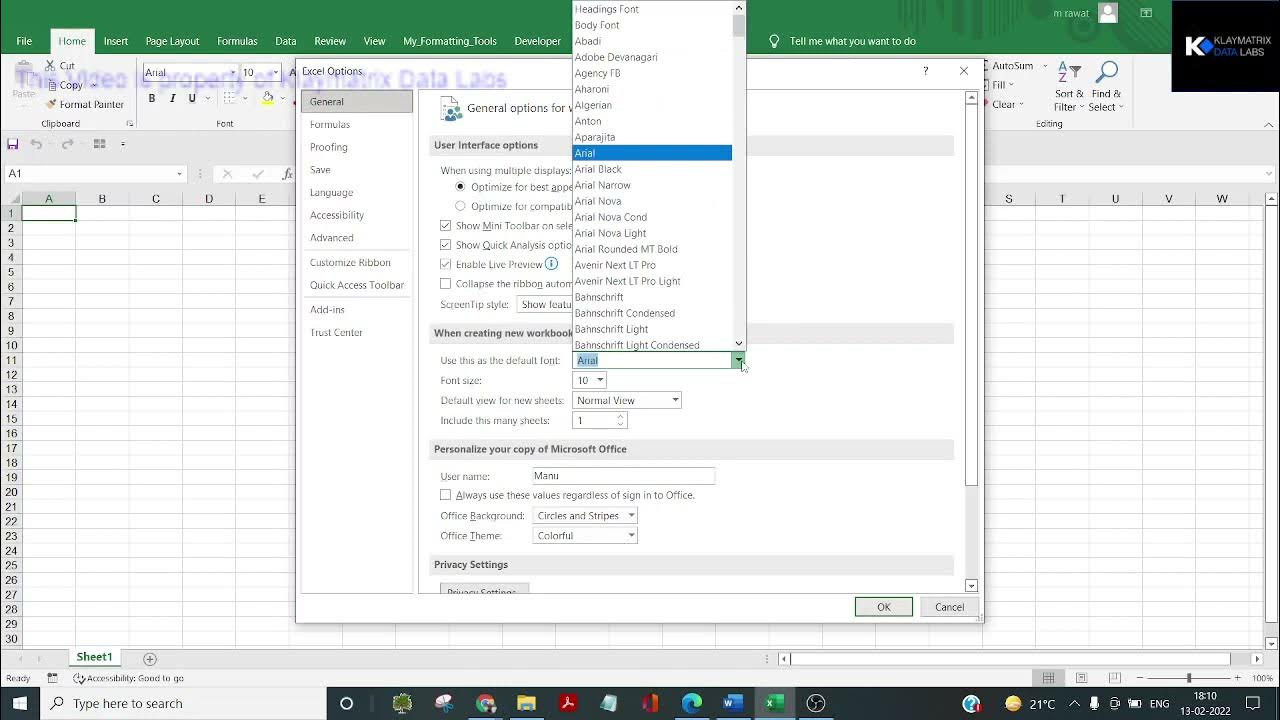Switch to Page Layout view icon
Image resolution: width=1280 pixels, height=720 pixels.
(1081, 678)
